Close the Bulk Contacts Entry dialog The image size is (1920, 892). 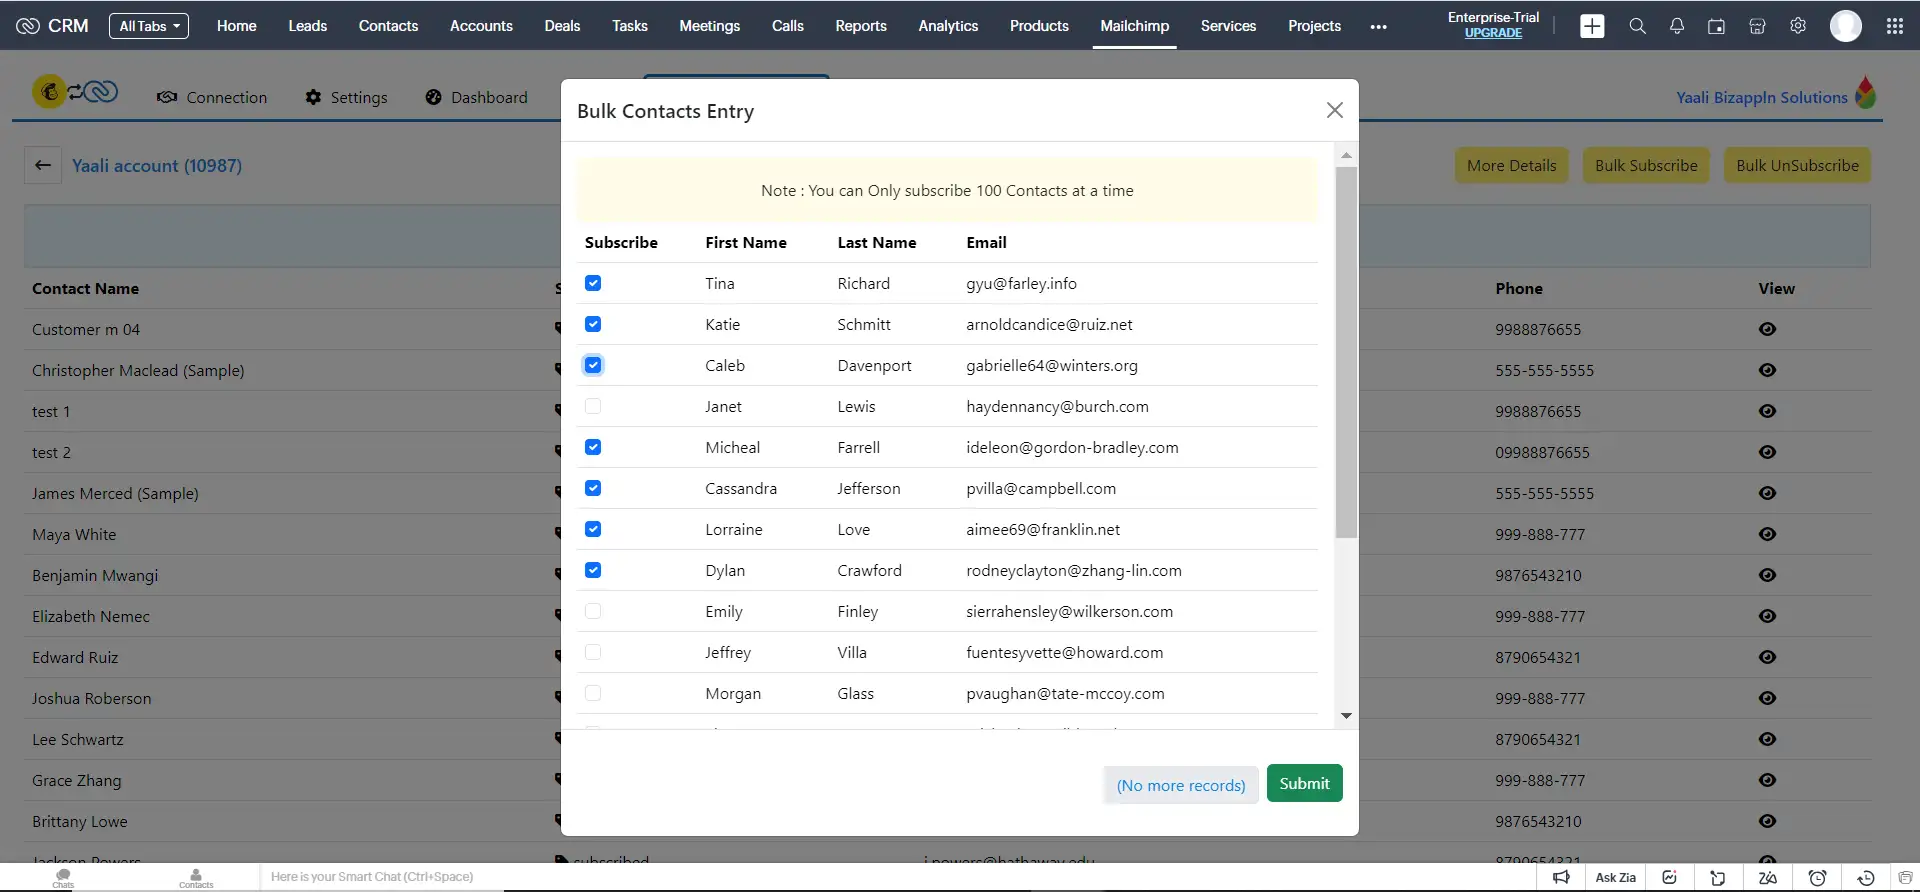tap(1335, 110)
